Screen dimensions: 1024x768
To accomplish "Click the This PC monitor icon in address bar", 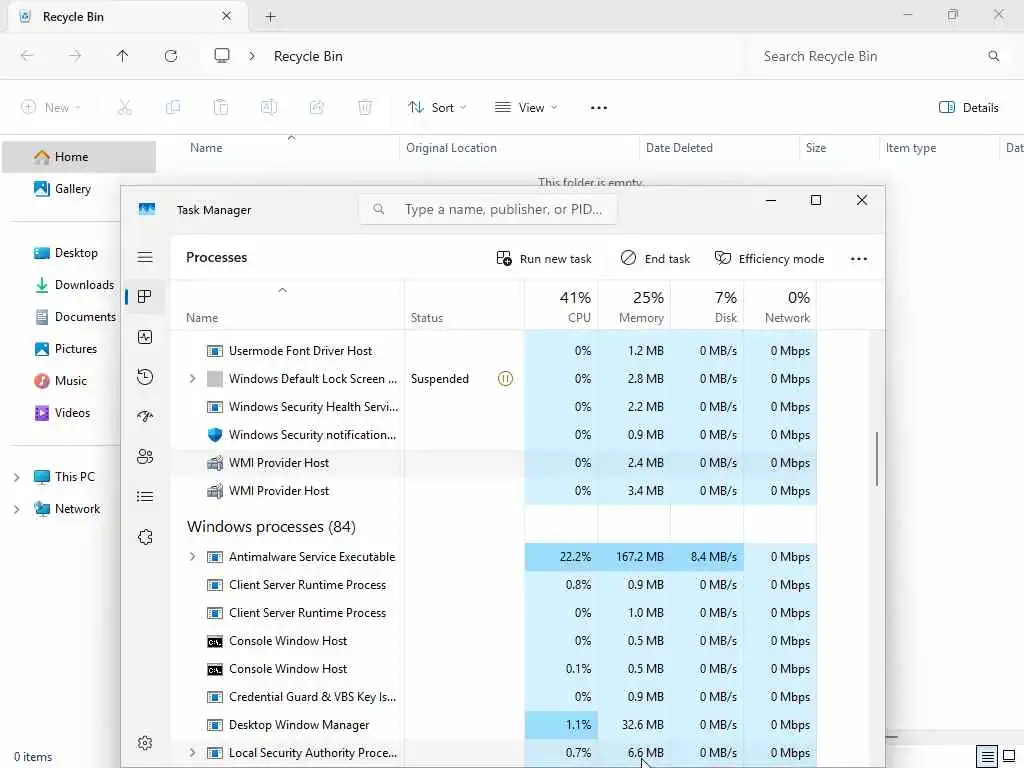I will [x=222, y=56].
